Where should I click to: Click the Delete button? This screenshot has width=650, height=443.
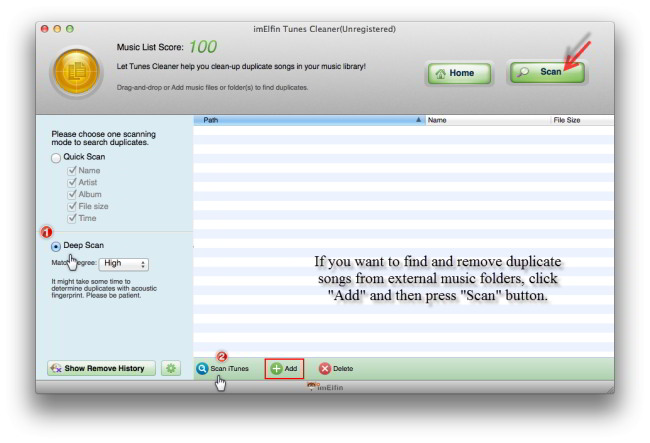coord(336,368)
